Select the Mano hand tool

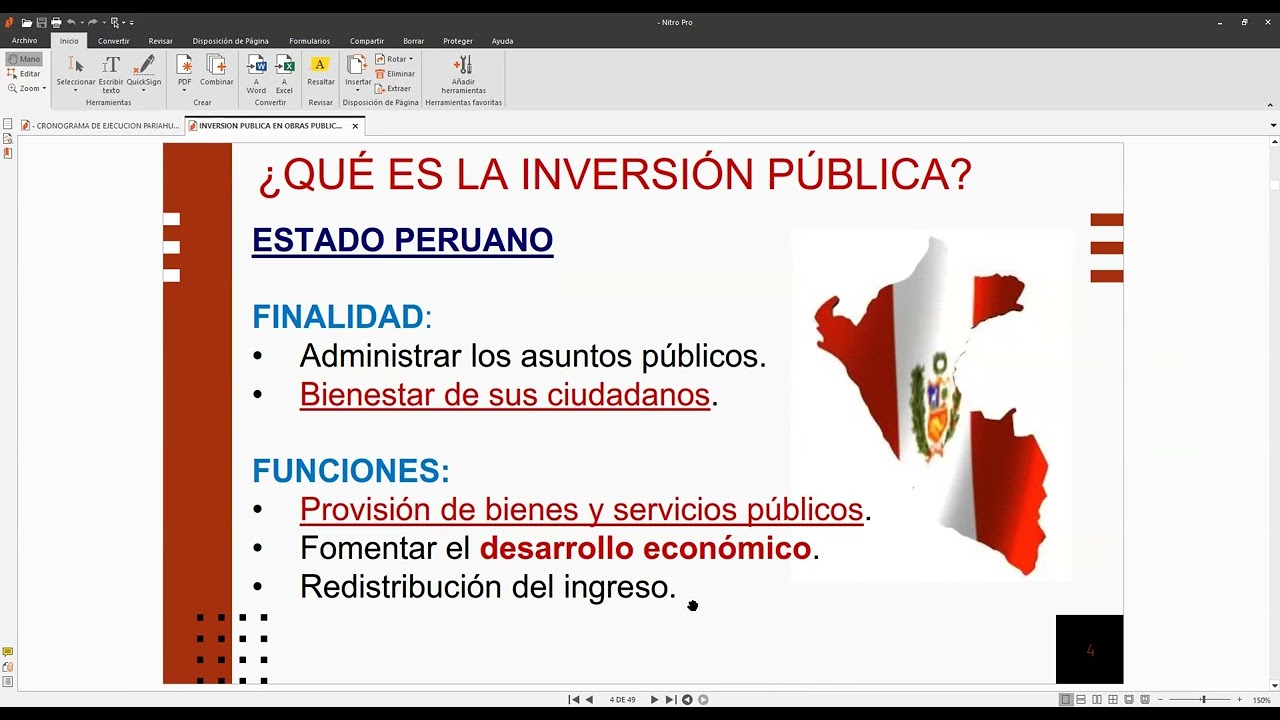pyautogui.click(x=24, y=59)
